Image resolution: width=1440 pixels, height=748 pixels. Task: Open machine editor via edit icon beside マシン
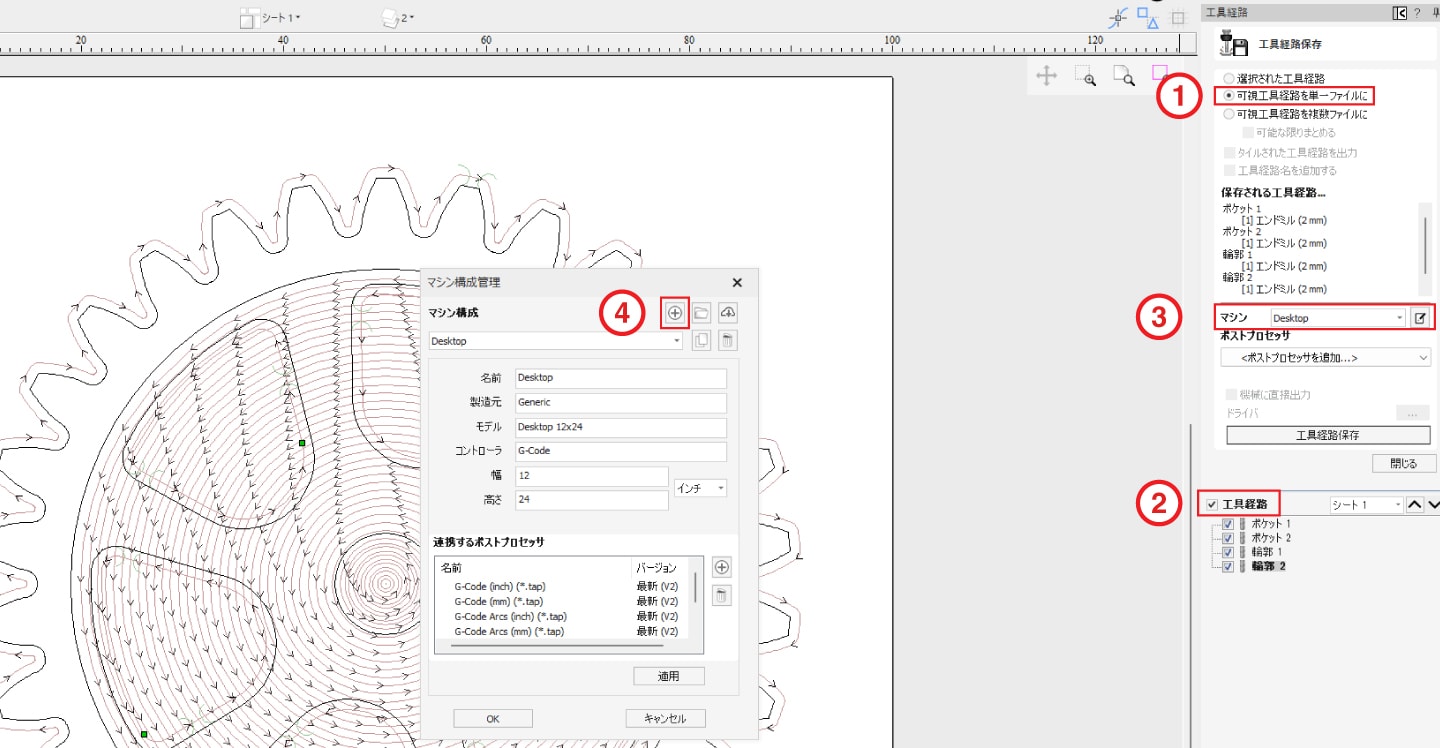click(x=1420, y=318)
